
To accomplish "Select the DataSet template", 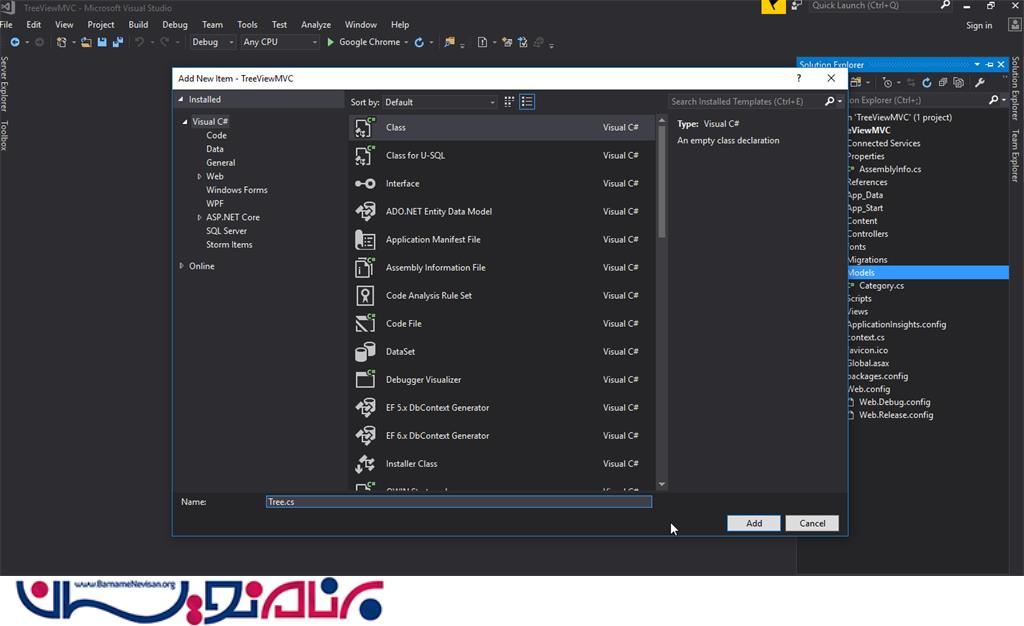I will pyautogui.click(x=502, y=352).
